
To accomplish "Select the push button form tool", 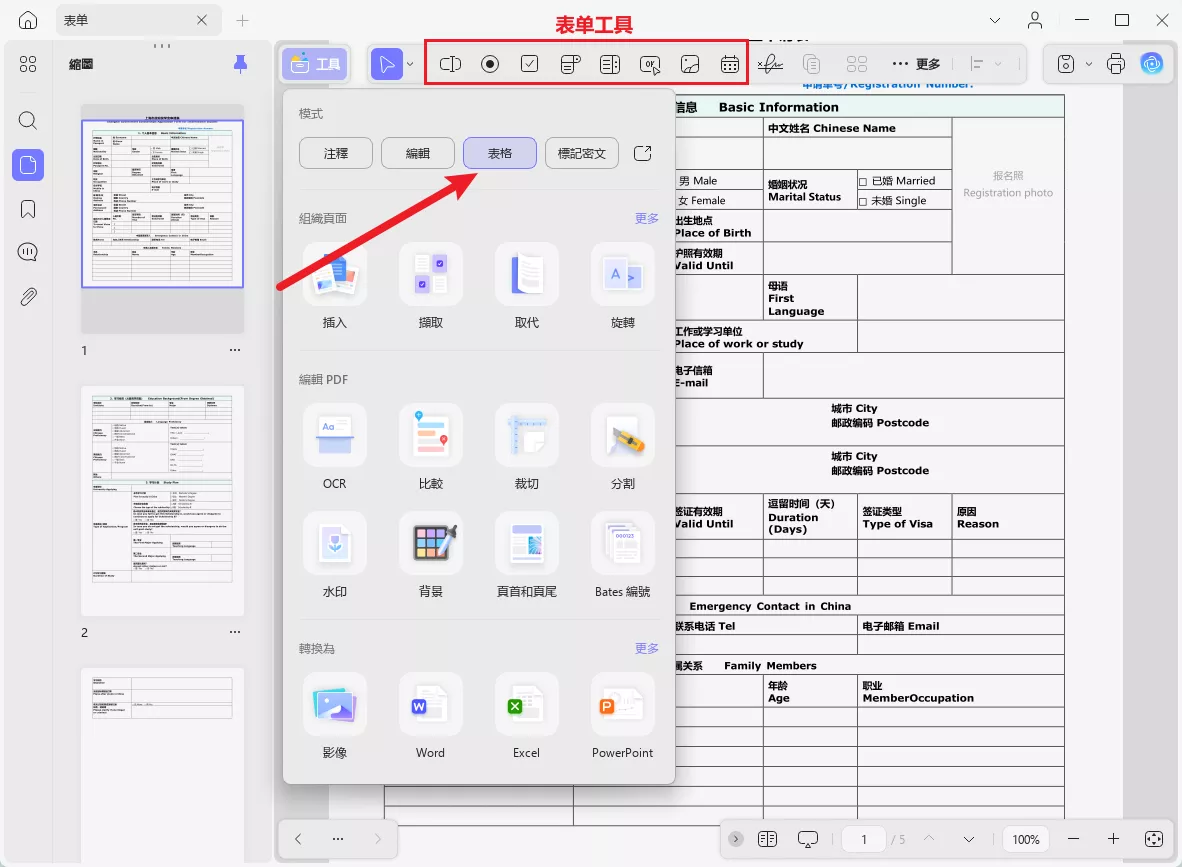I will point(650,65).
